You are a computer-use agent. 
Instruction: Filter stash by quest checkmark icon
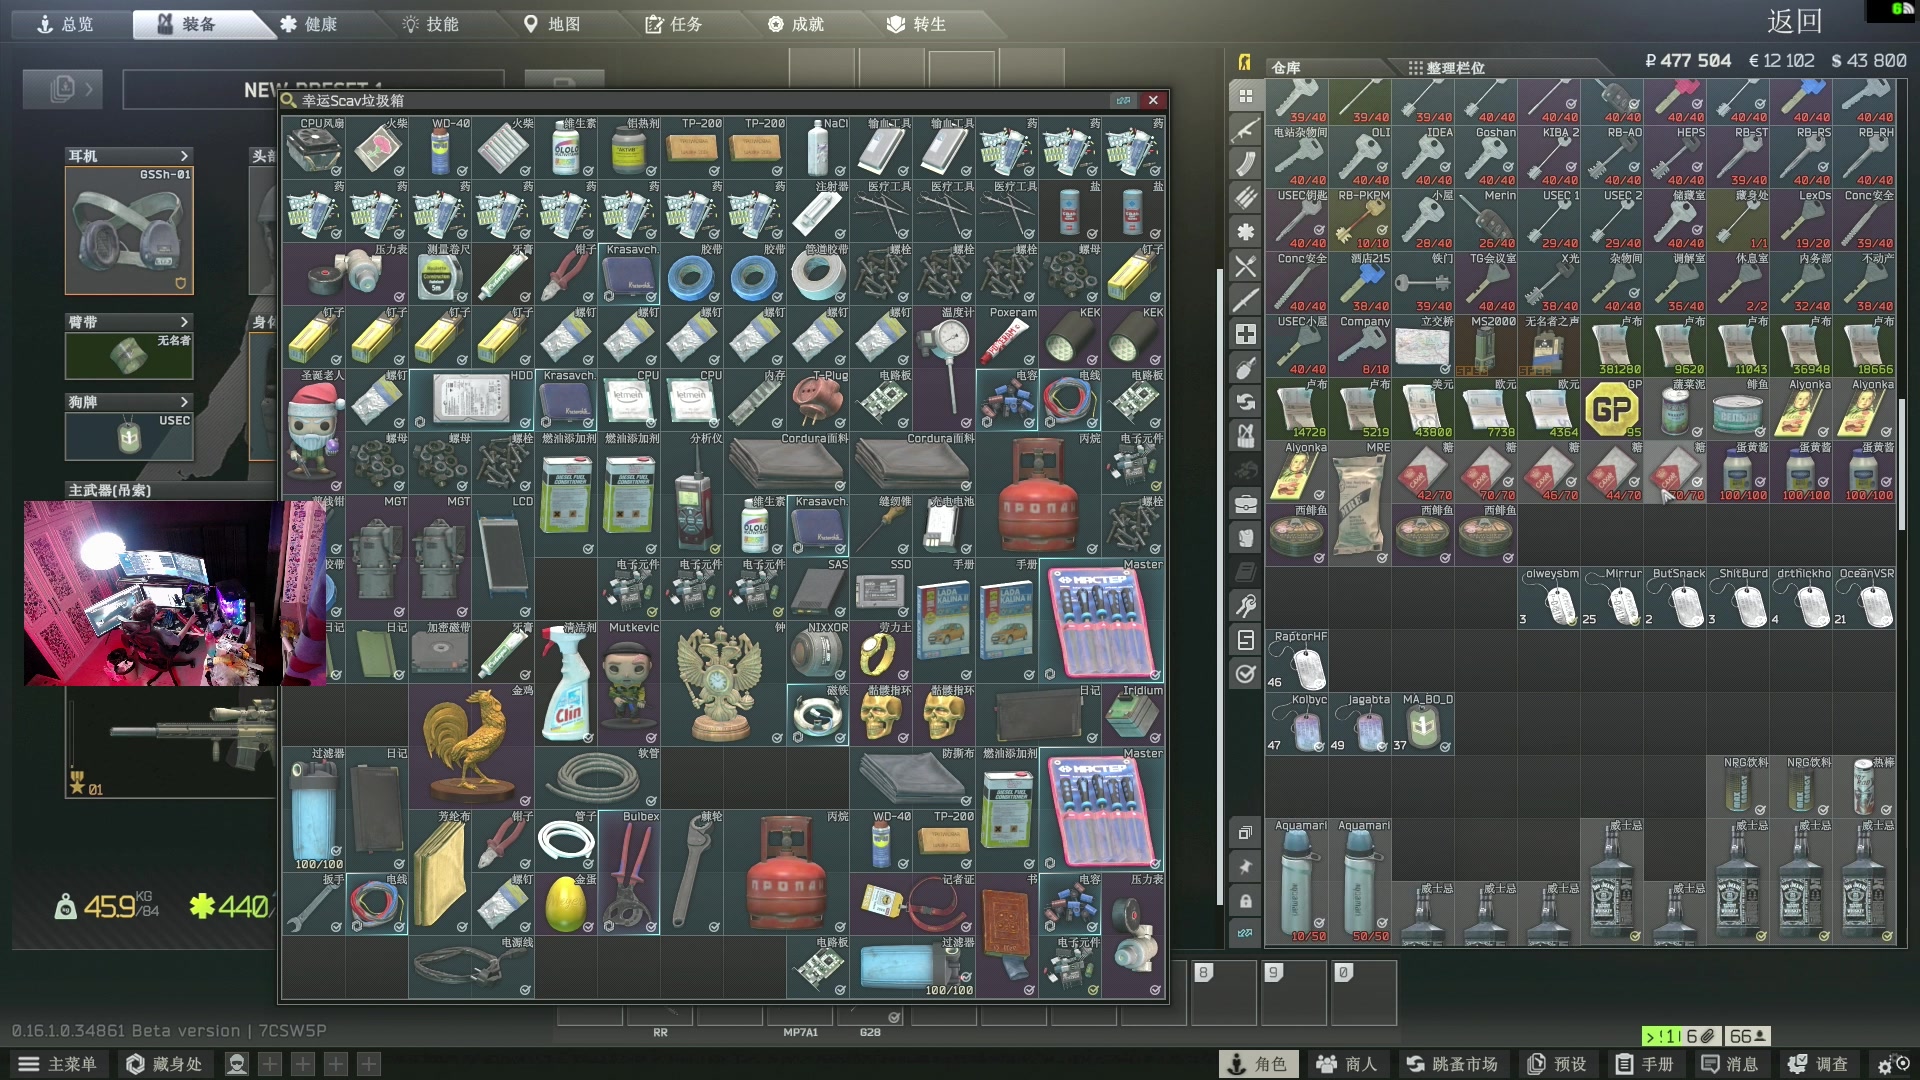[1245, 674]
